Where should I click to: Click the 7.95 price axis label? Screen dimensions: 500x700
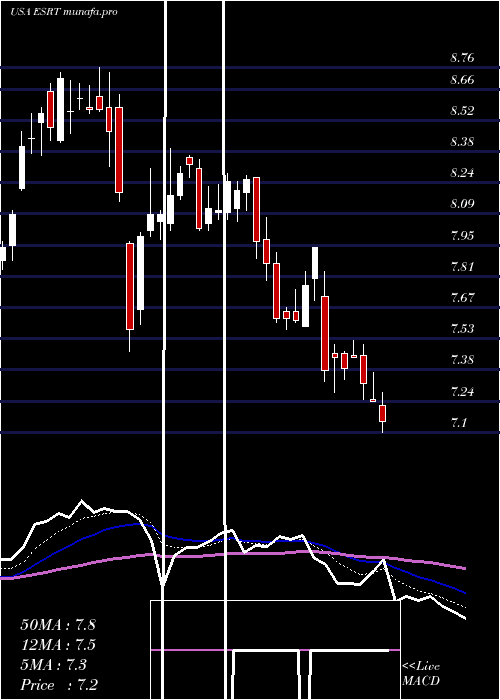coord(462,235)
